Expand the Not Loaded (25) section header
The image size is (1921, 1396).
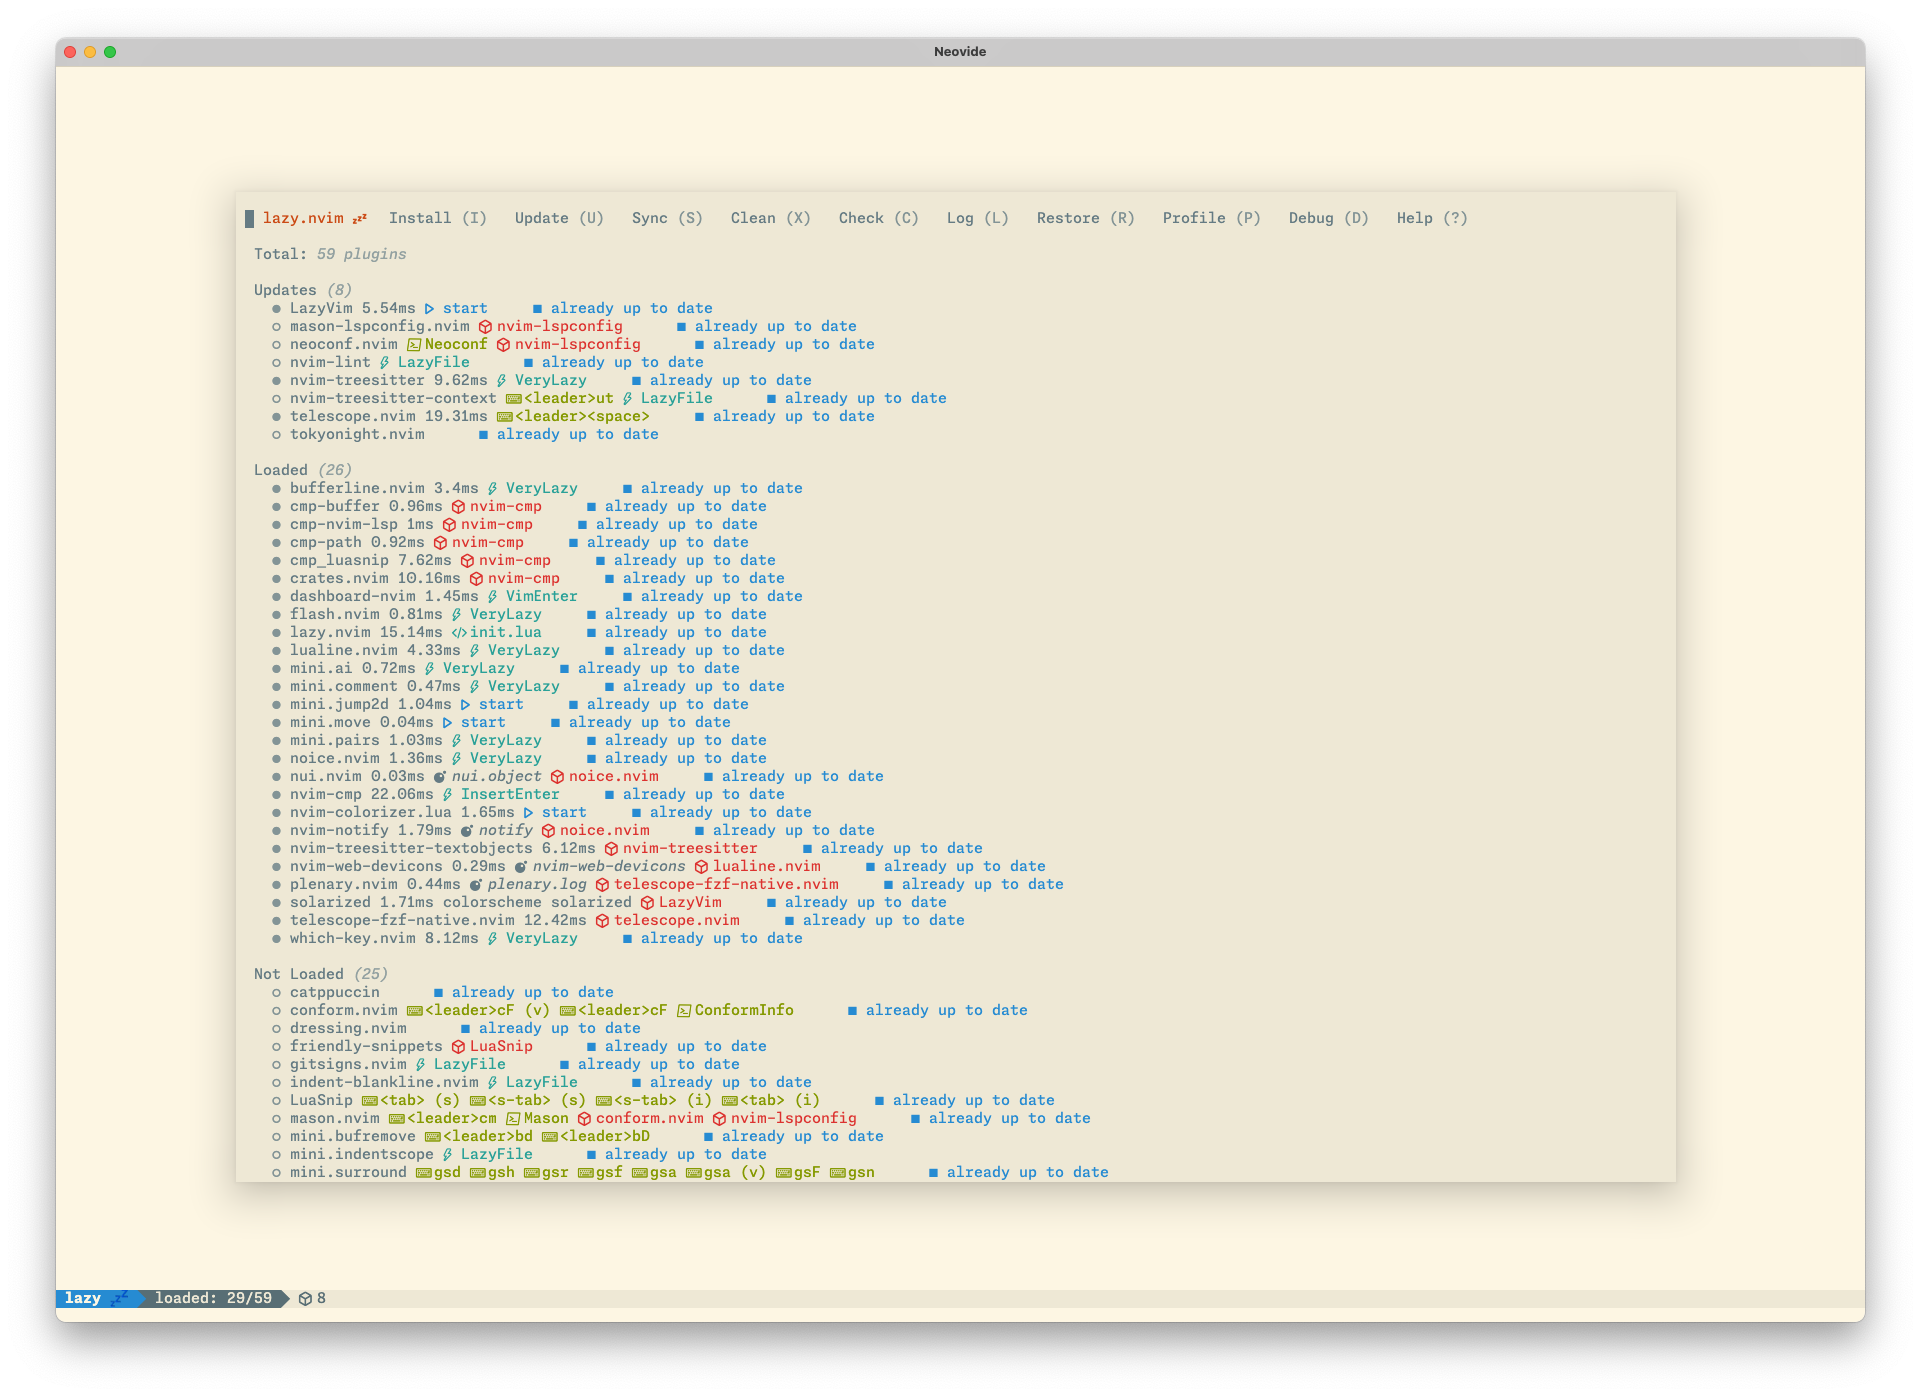320,974
